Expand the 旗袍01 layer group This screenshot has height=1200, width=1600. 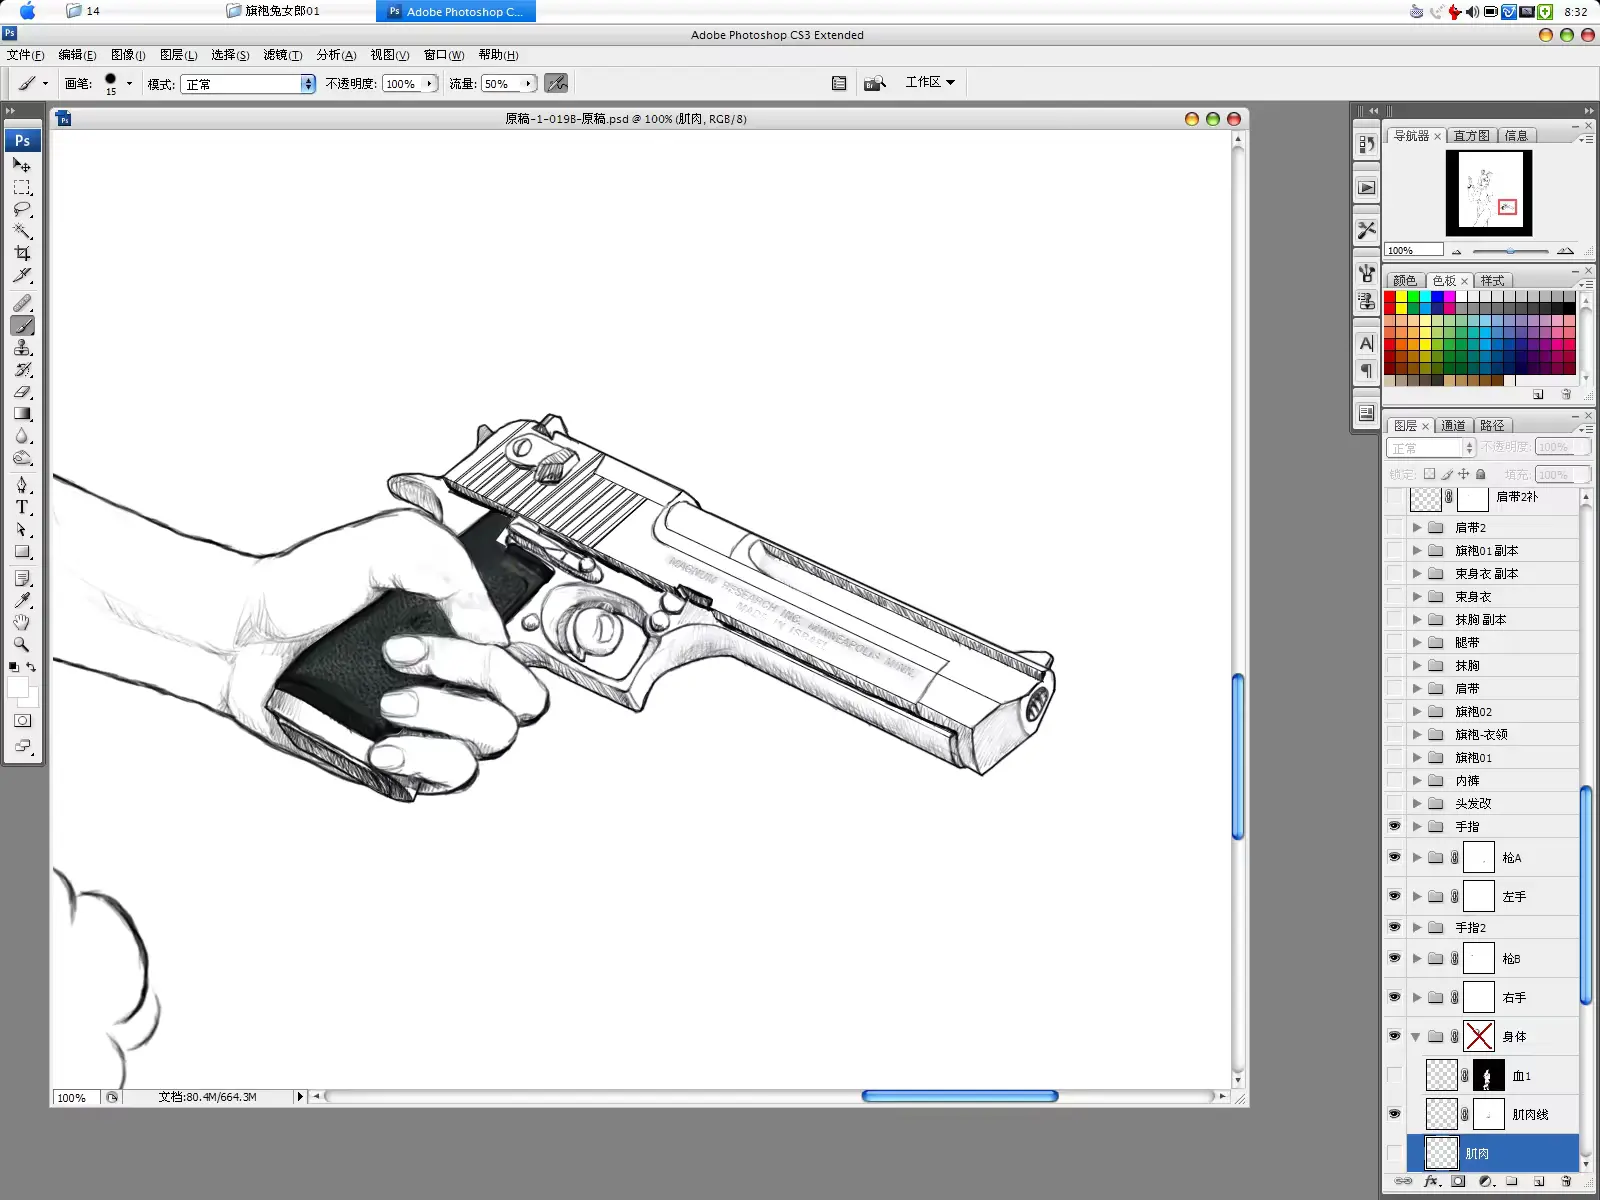coord(1416,758)
